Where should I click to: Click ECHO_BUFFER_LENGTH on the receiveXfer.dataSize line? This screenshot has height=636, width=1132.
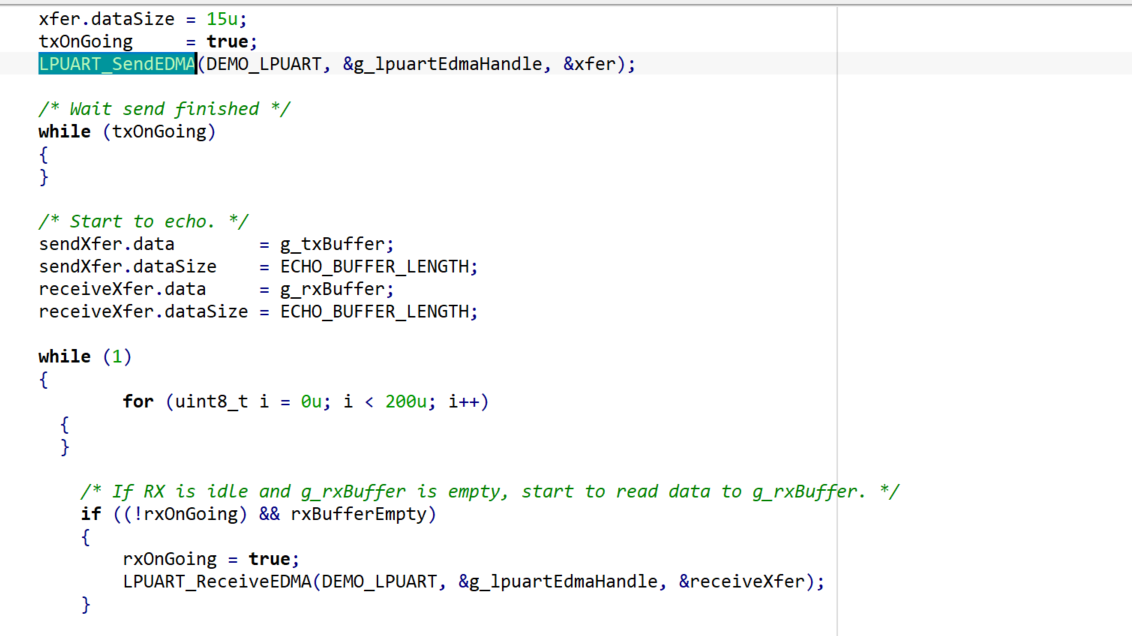(374, 311)
